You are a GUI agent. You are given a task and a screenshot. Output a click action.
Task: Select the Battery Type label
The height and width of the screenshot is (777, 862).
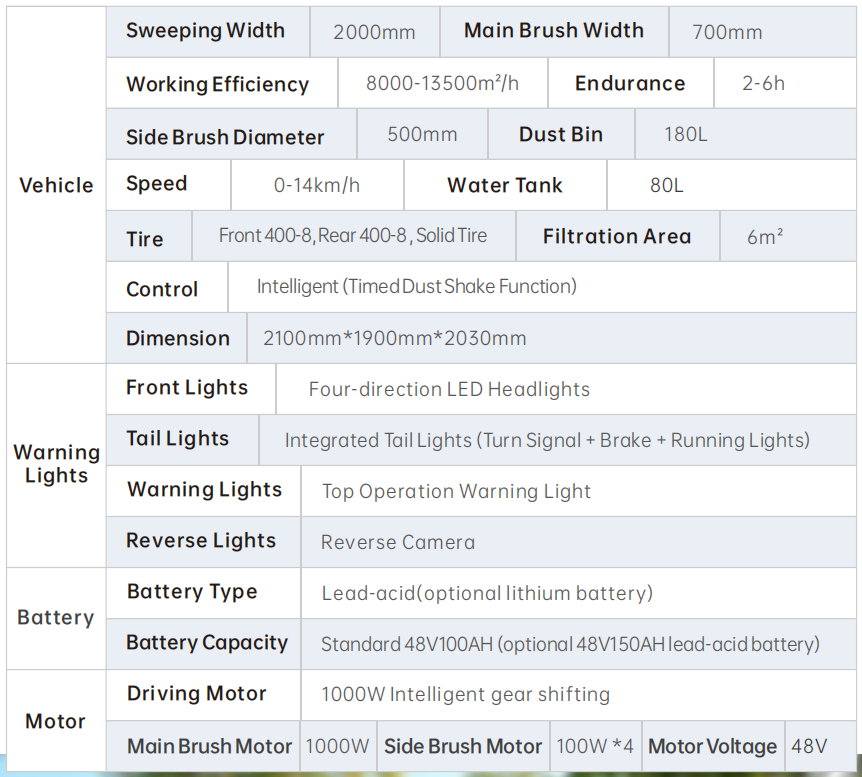pyautogui.click(x=192, y=592)
